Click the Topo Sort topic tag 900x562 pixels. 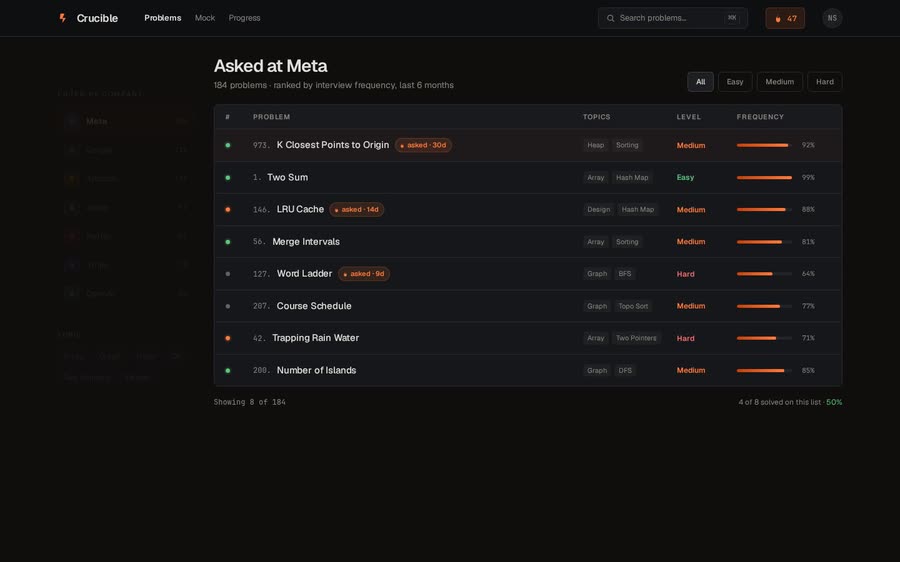[633, 306]
